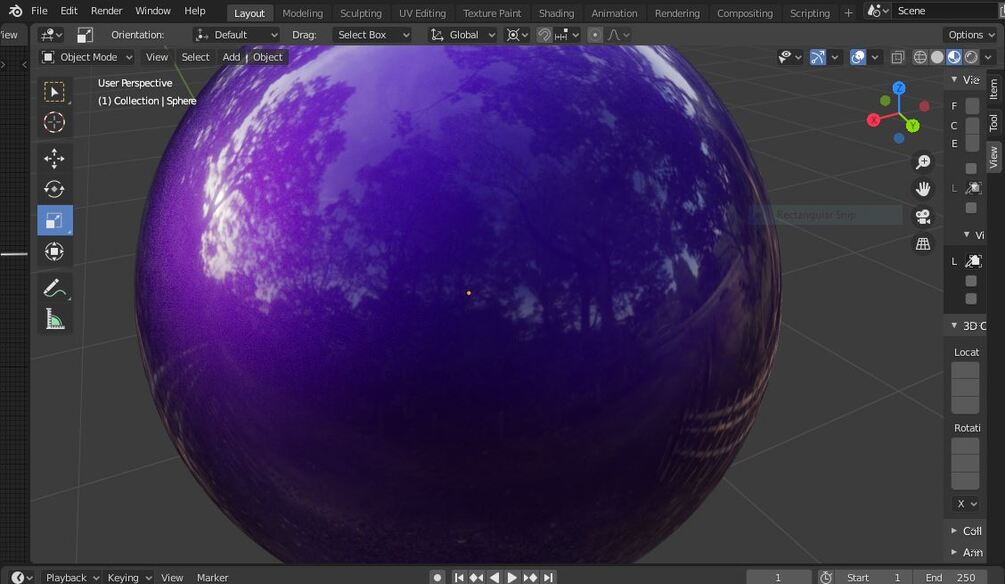The image size is (1005, 584).
Task: Switch perspective/orthographic grid icon
Action: pyautogui.click(x=923, y=244)
